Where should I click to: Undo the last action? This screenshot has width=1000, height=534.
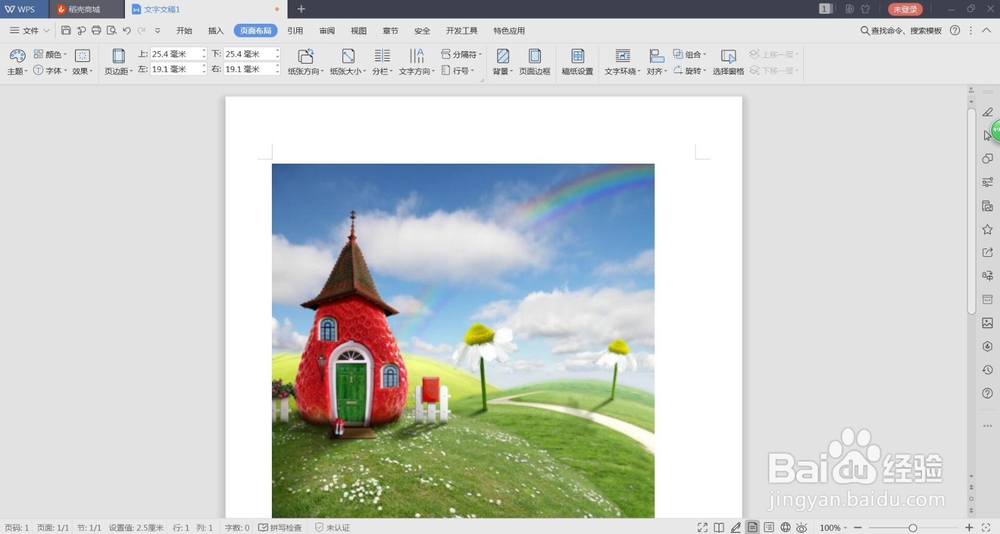click(x=127, y=31)
